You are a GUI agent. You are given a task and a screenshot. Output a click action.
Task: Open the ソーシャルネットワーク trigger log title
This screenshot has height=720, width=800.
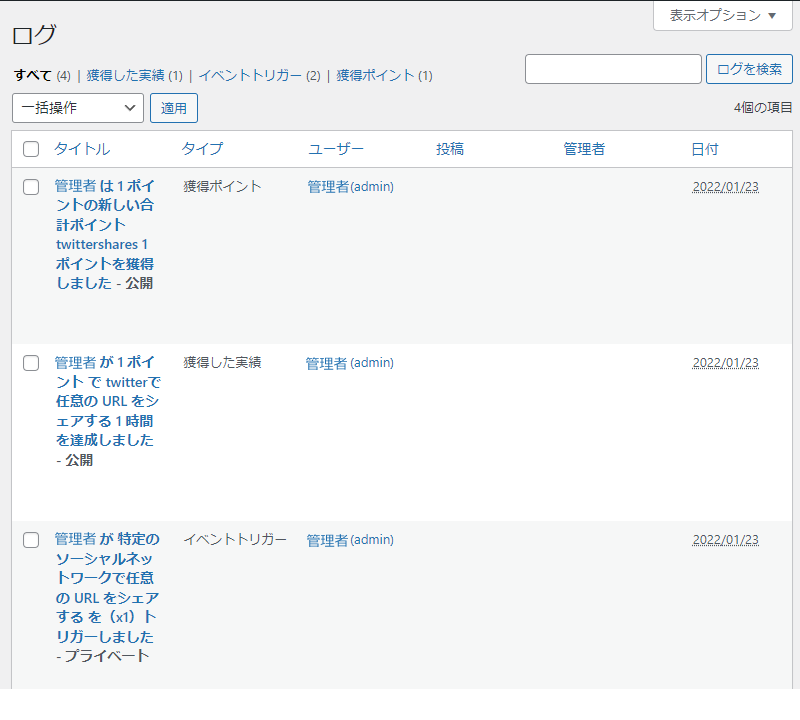pos(107,588)
